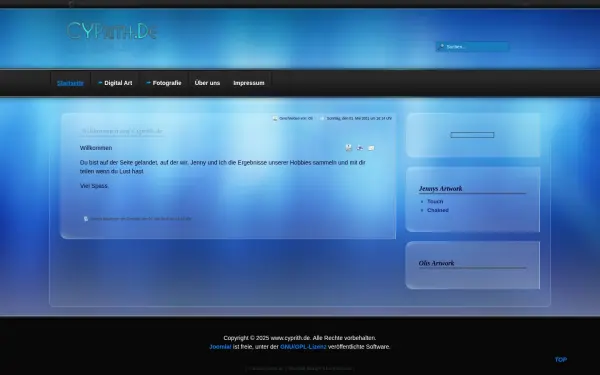Open the GNU/GPL-Lizenz link
Screen dimensions: 600x375
[303, 347]
